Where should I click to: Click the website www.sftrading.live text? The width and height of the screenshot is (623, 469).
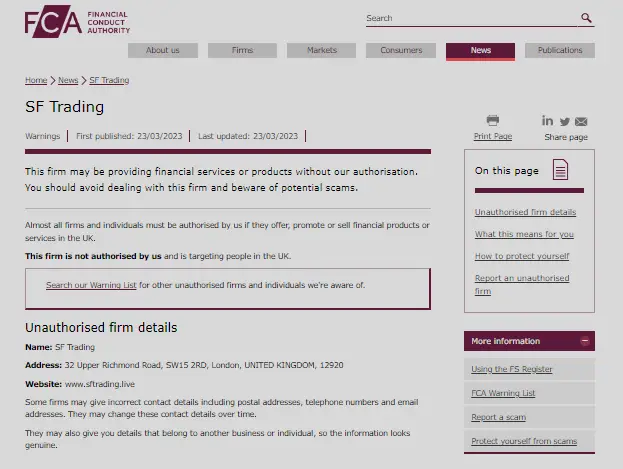(x=100, y=384)
